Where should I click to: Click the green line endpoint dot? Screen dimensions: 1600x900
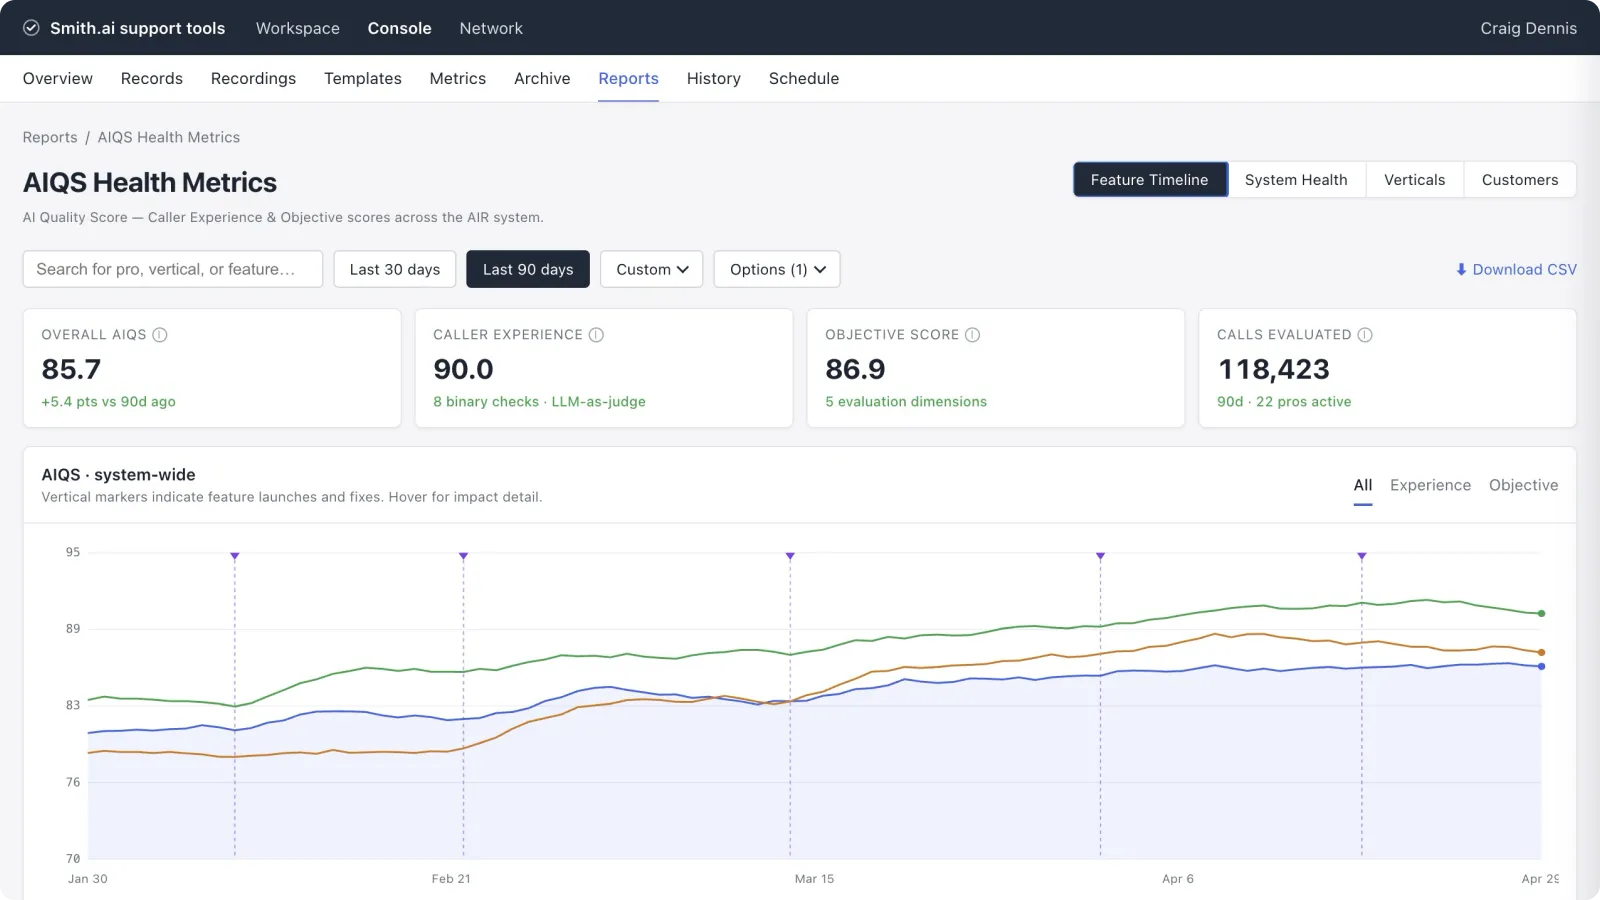1541,613
